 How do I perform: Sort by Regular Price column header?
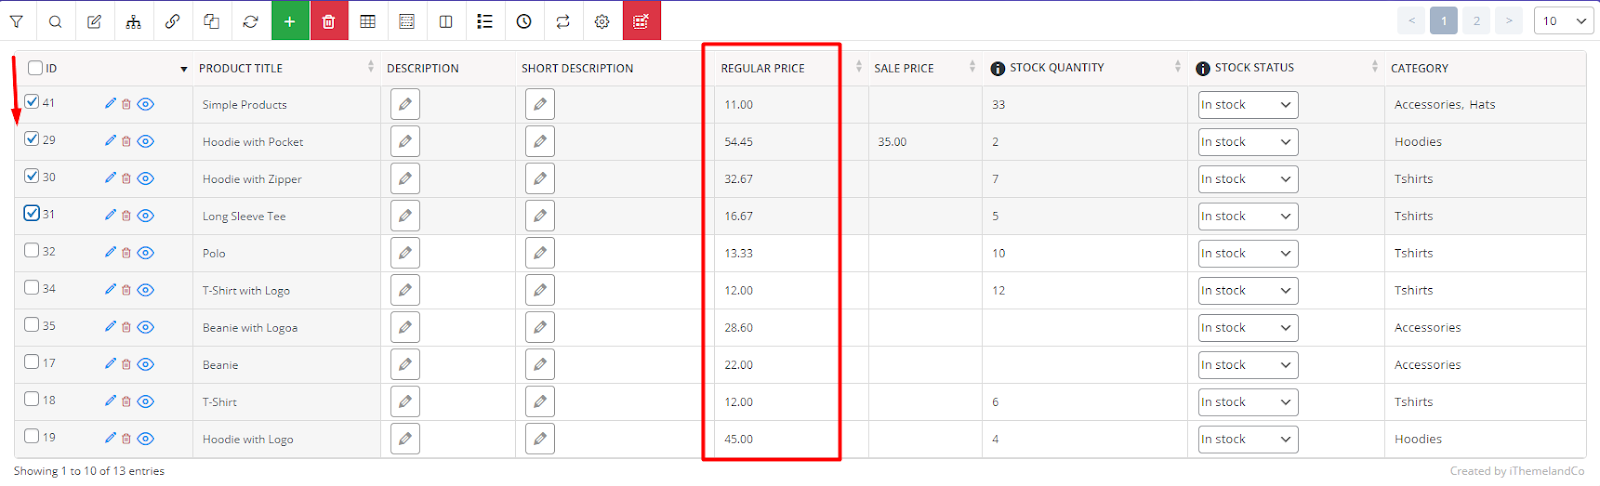click(x=762, y=68)
